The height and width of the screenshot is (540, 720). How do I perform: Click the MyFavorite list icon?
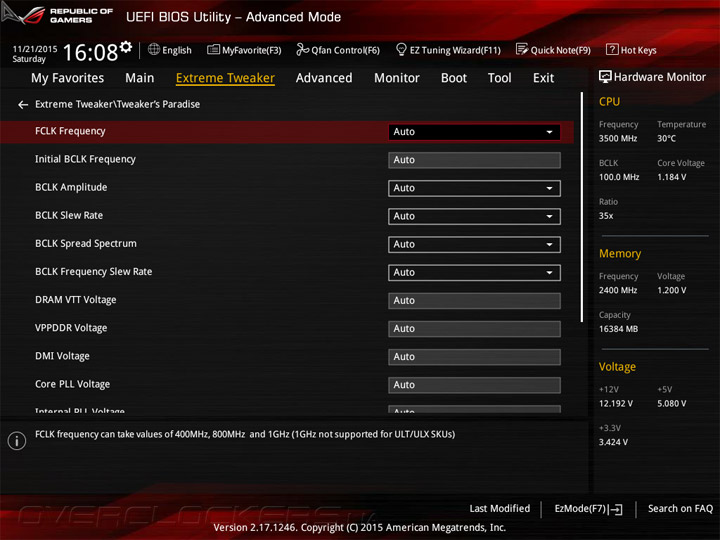(213, 50)
